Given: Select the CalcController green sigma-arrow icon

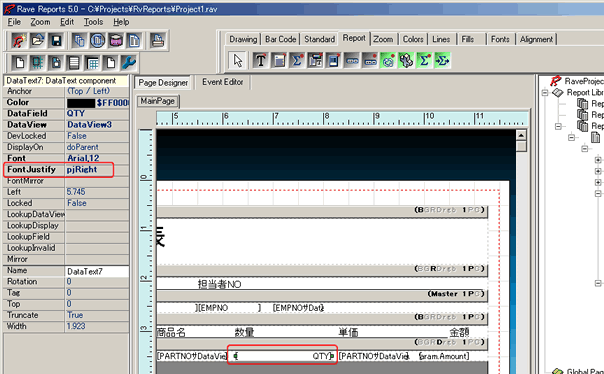Looking at the screenshot, I should [x=442, y=60].
